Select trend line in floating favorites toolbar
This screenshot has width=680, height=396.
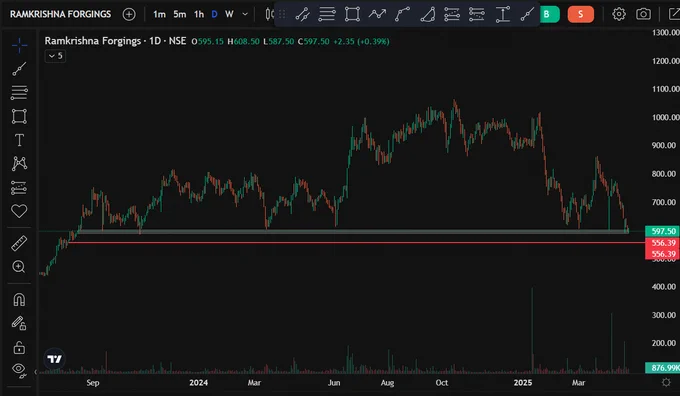pos(302,14)
